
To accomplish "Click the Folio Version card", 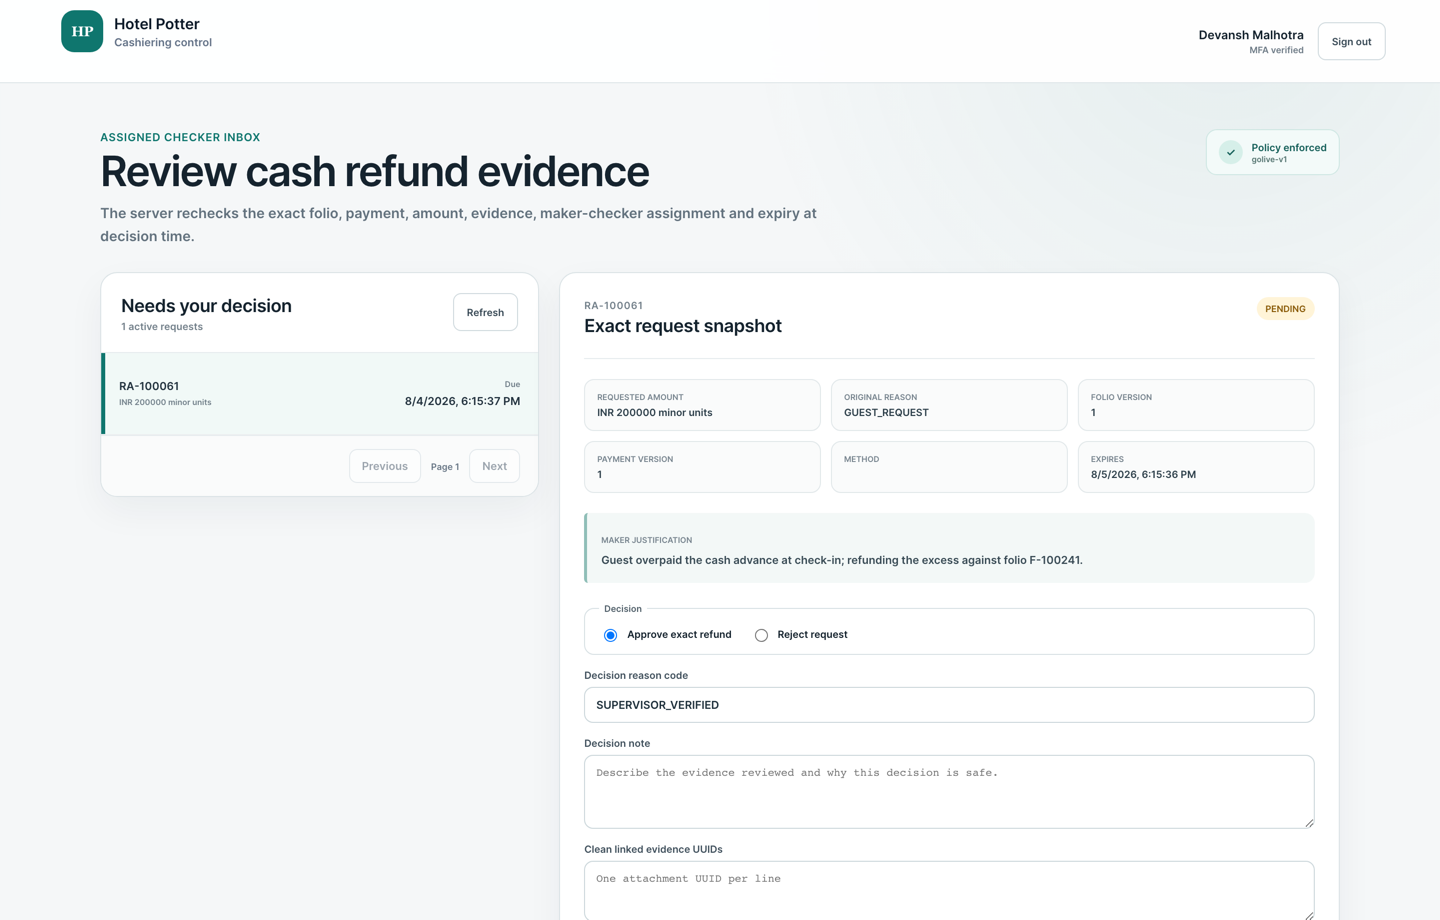I will pyautogui.click(x=1196, y=405).
